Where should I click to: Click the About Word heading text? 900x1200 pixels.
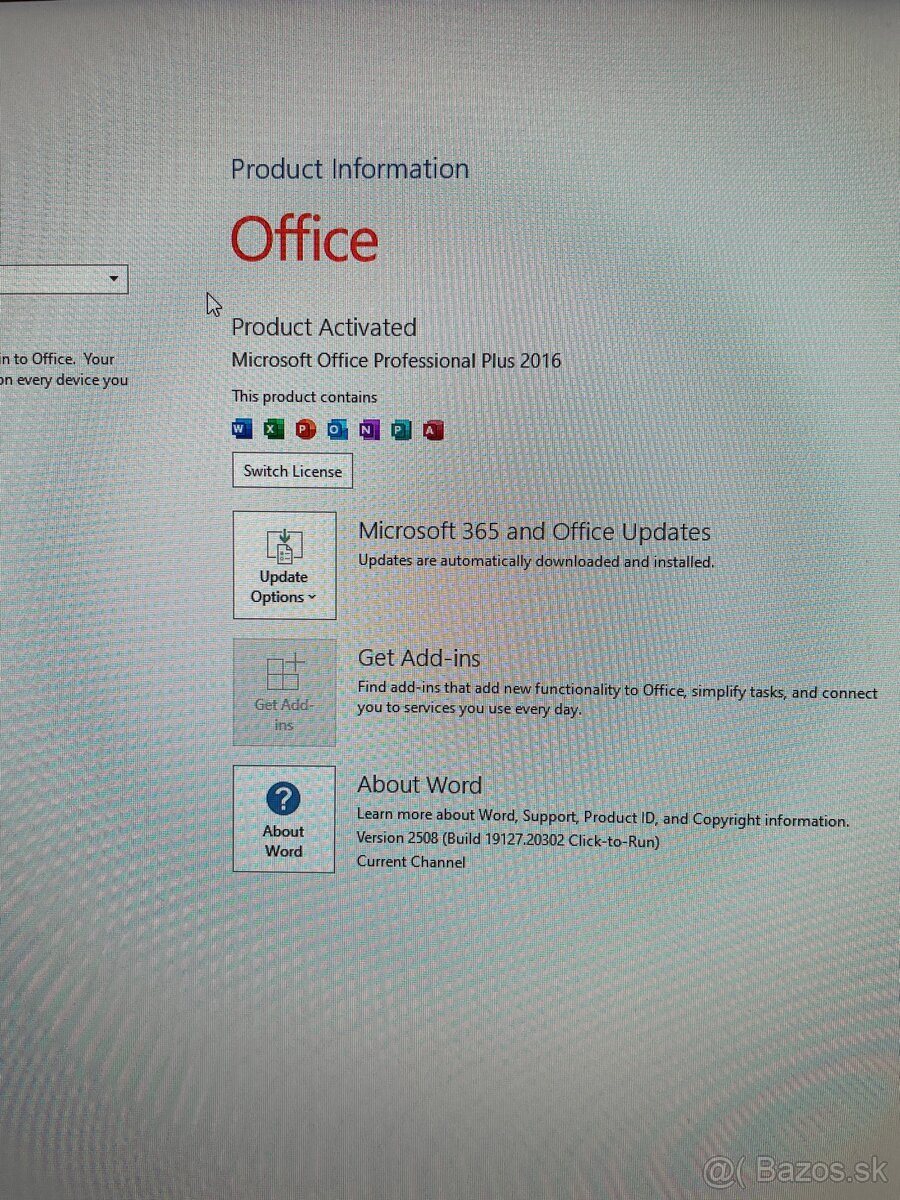[420, 785]
